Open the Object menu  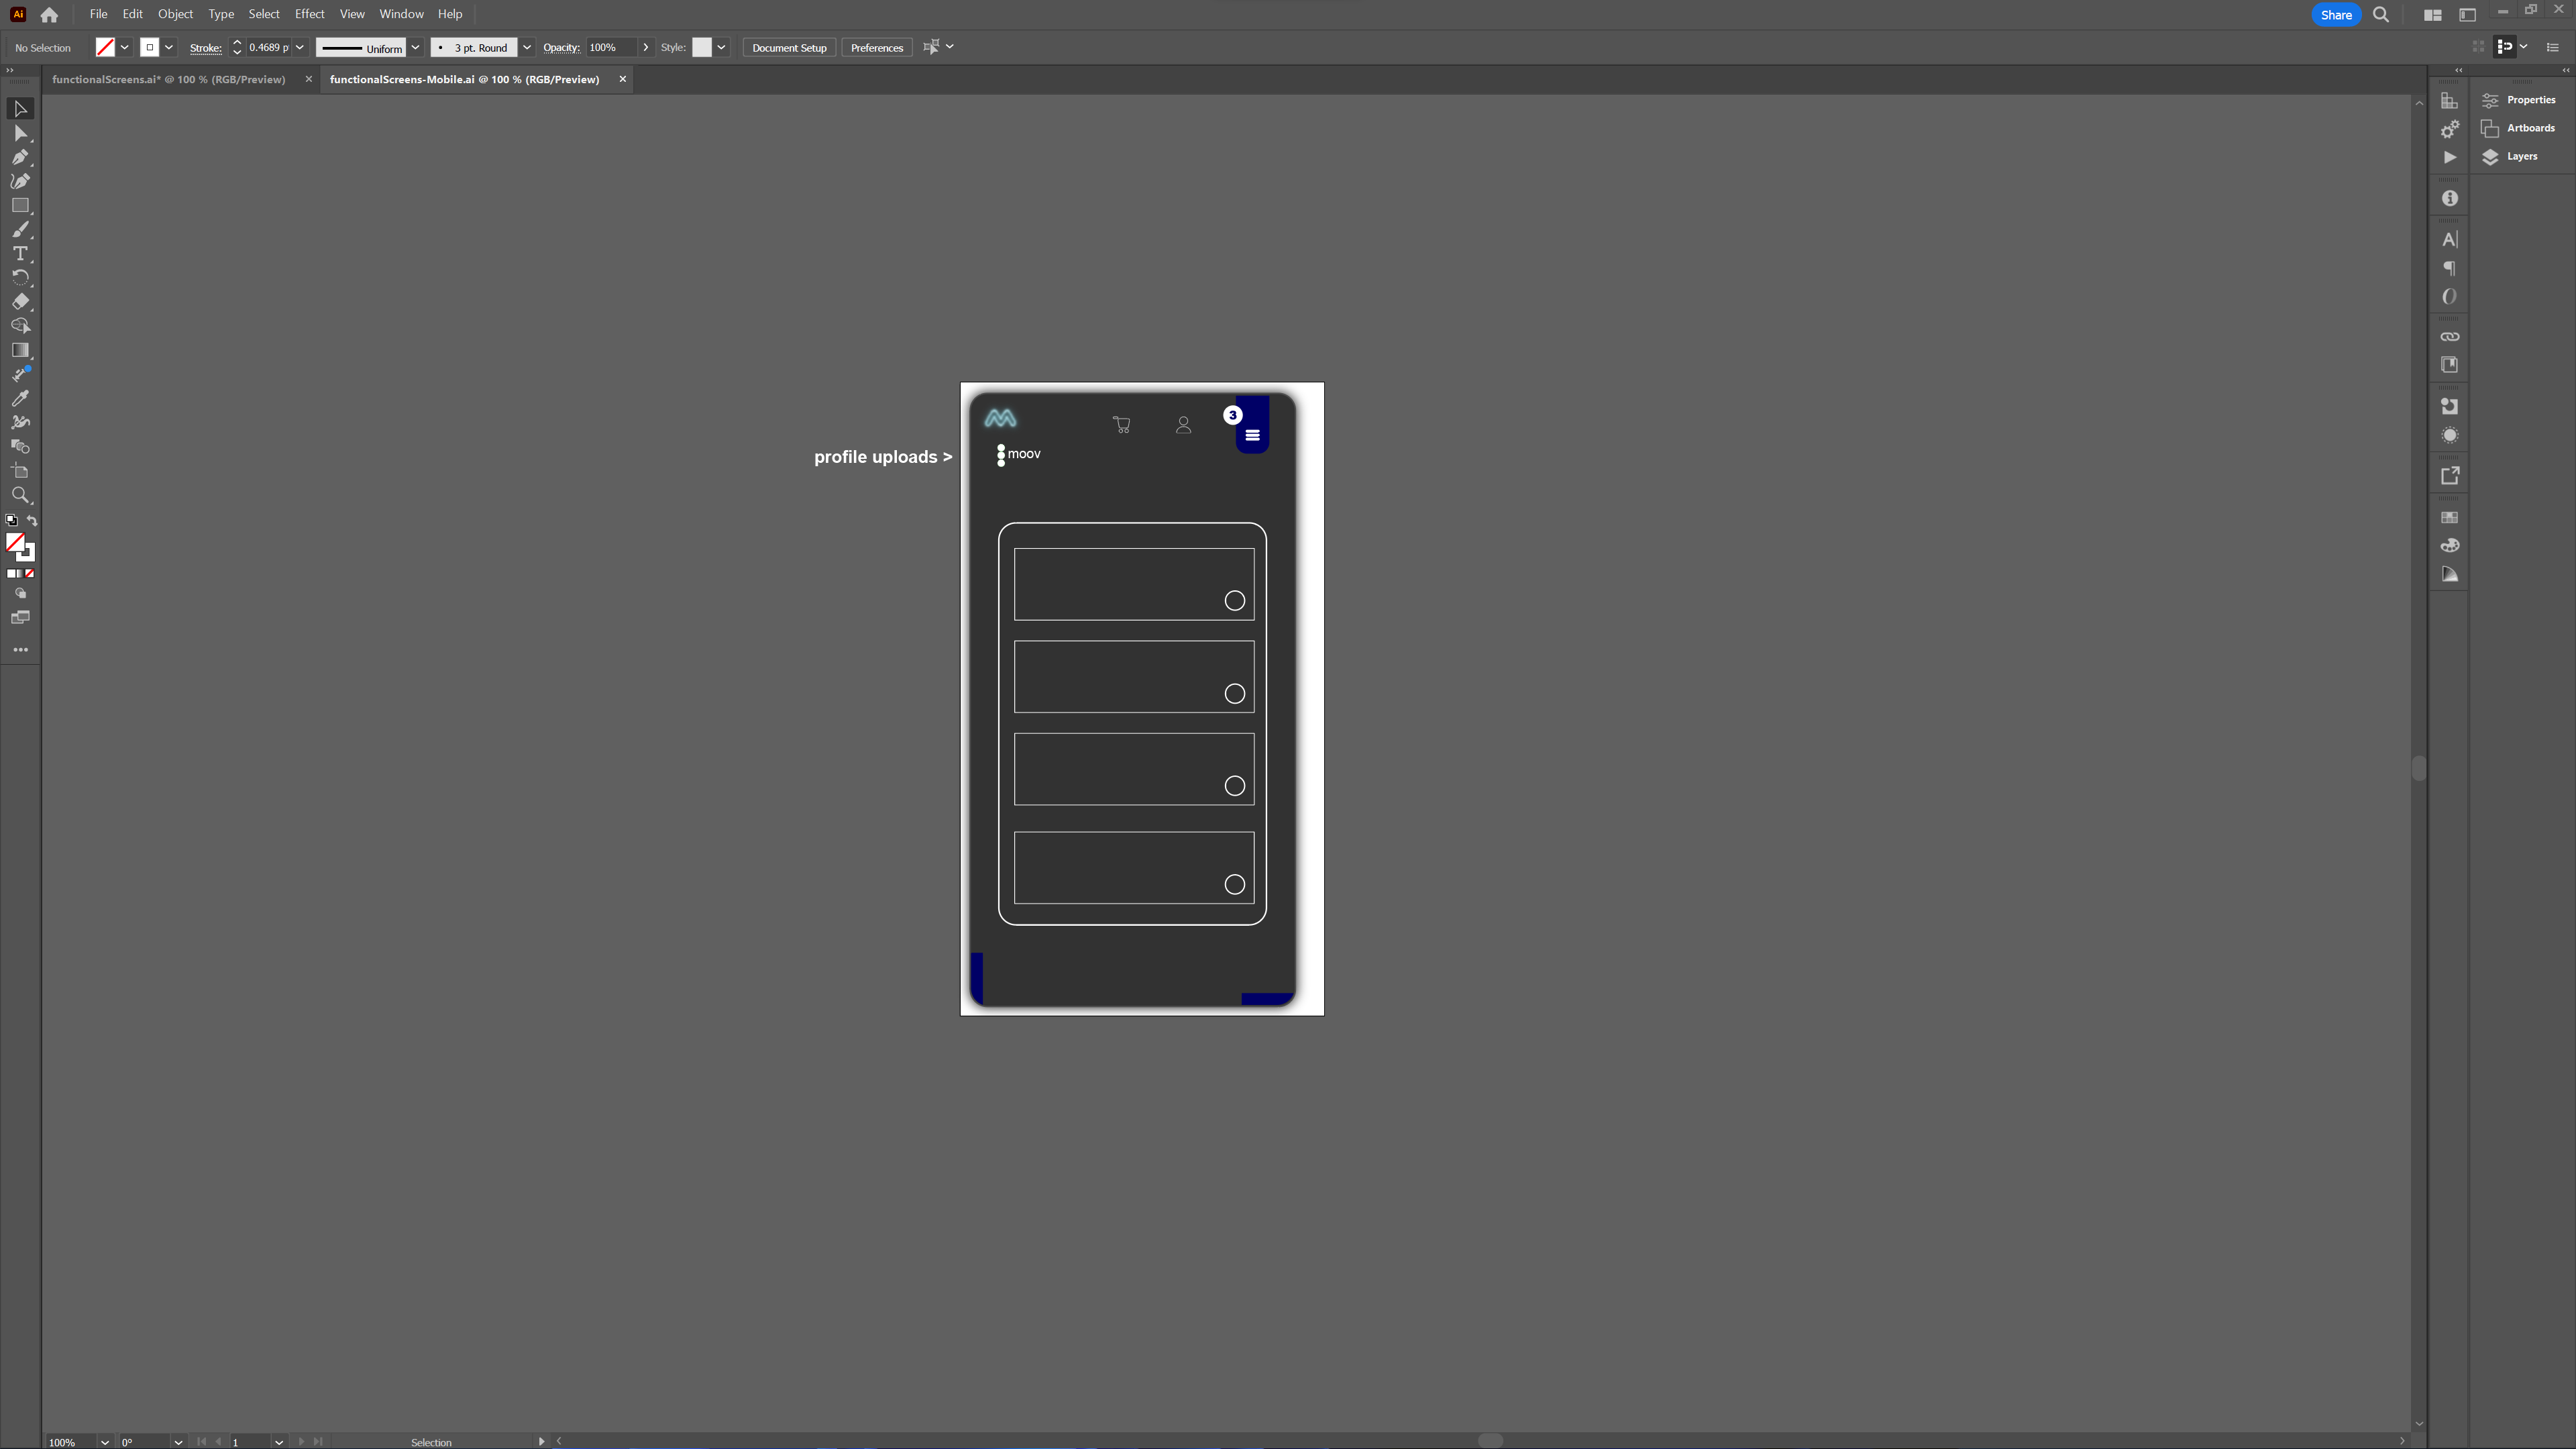pyautogui.click(x=175, y=14)
